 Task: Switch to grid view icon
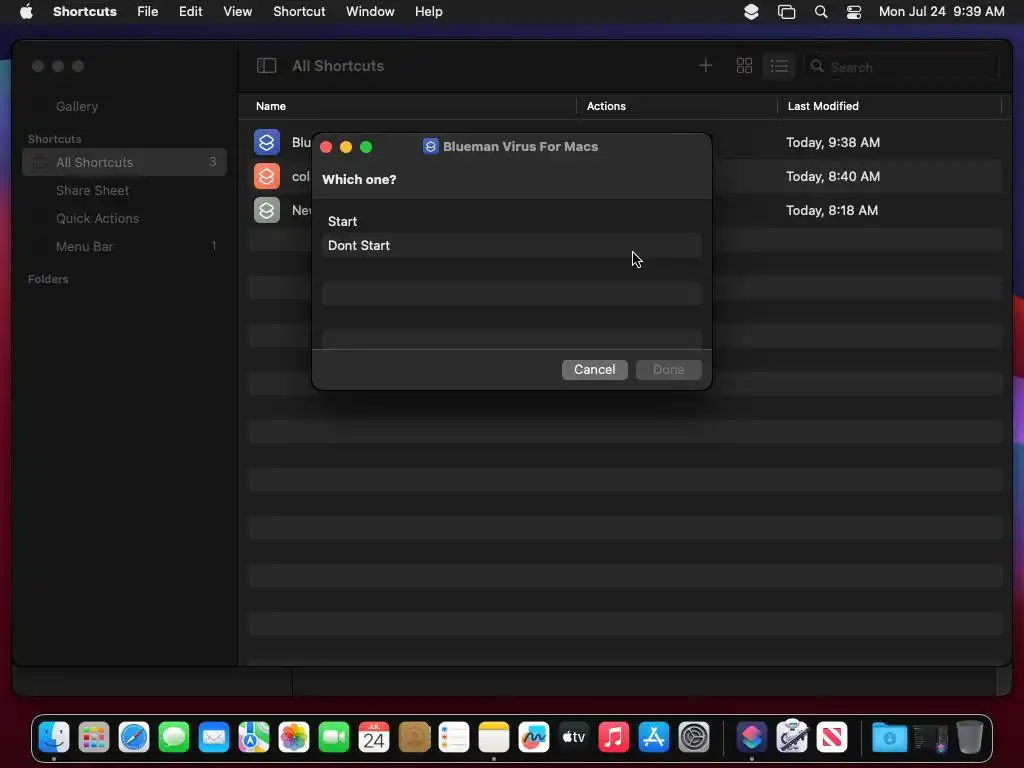point(744,65)
